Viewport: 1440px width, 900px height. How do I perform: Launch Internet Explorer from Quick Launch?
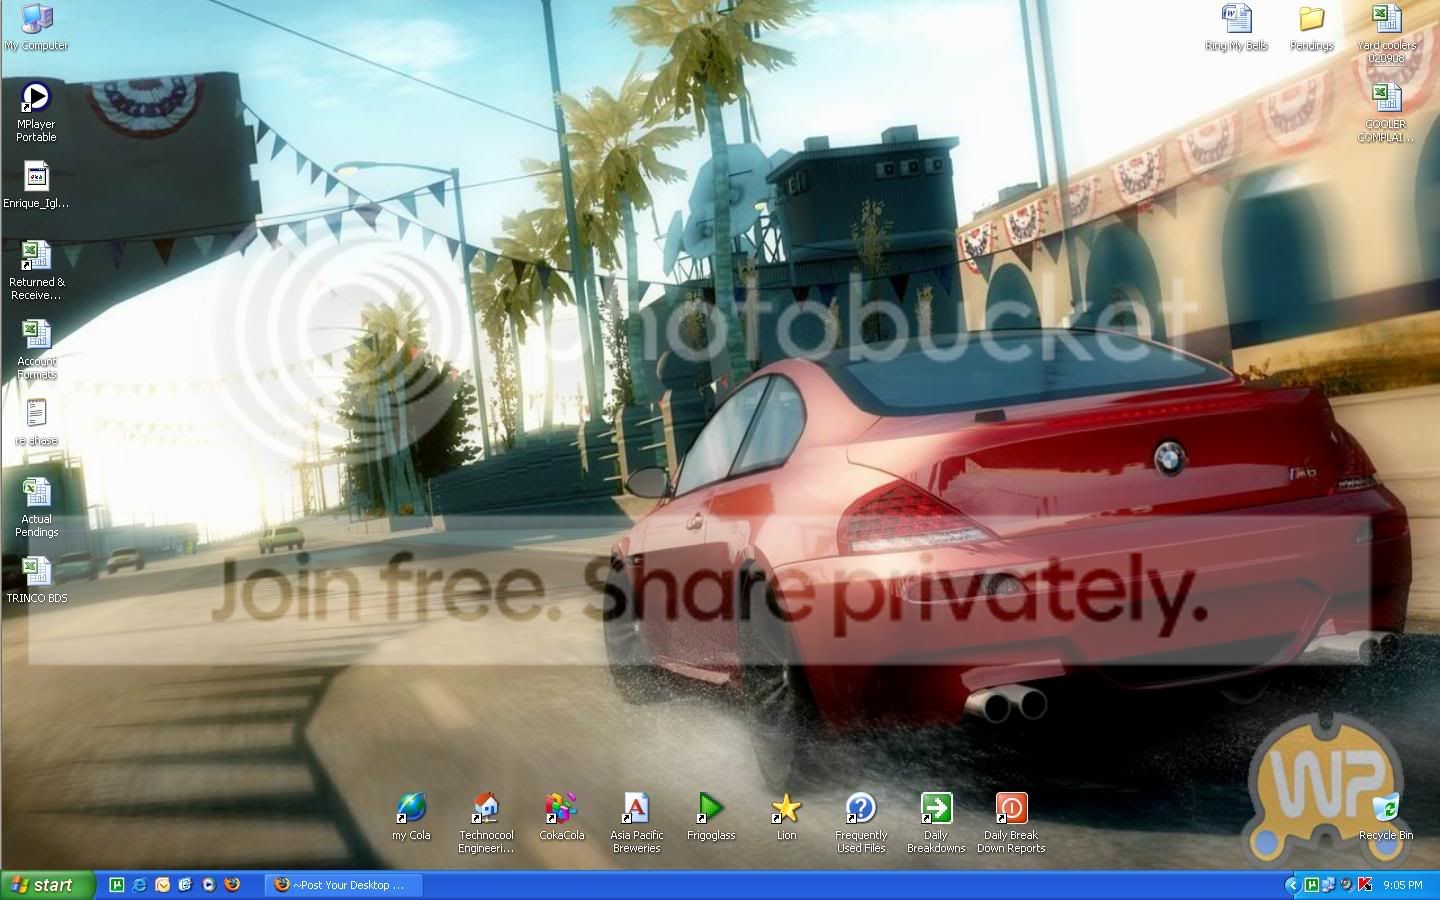(x=139, y=885)
